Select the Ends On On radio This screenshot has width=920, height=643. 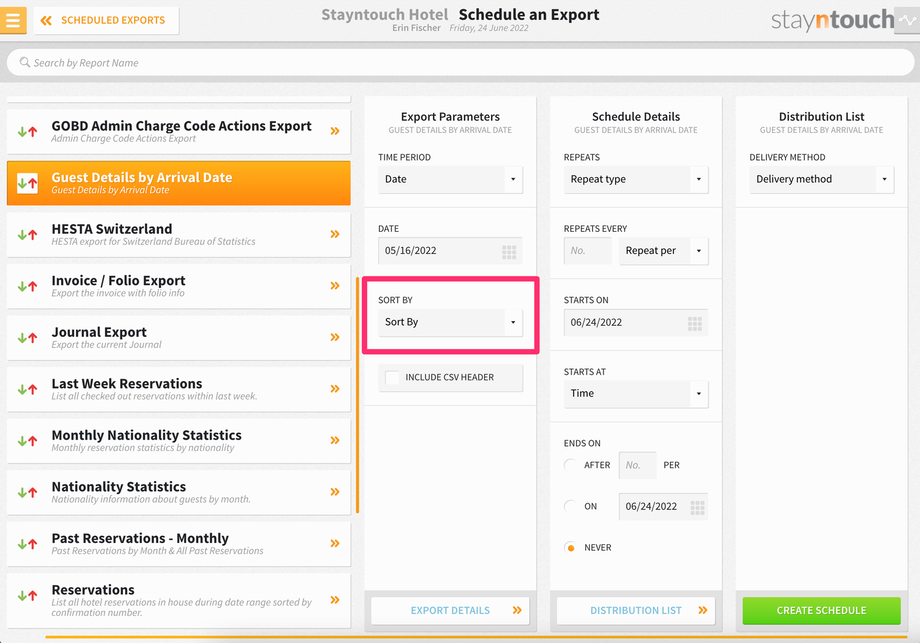click(570, 506)
